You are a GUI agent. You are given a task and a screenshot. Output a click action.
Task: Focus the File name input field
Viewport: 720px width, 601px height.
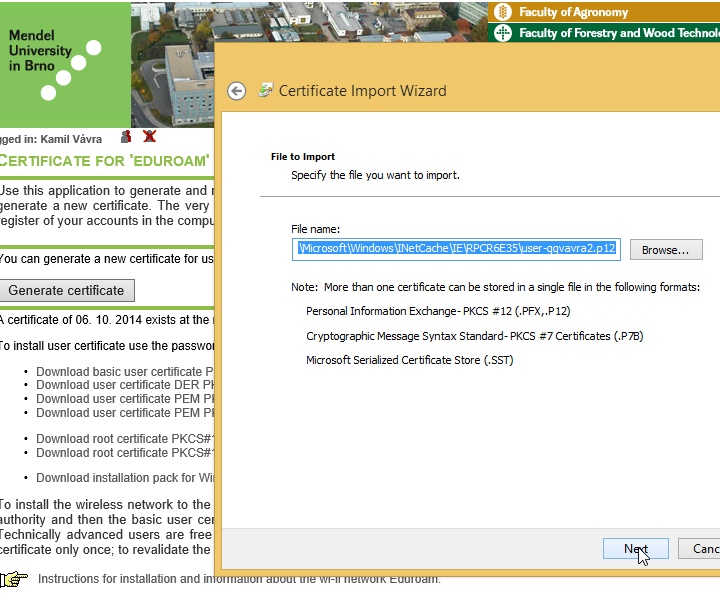456,249
